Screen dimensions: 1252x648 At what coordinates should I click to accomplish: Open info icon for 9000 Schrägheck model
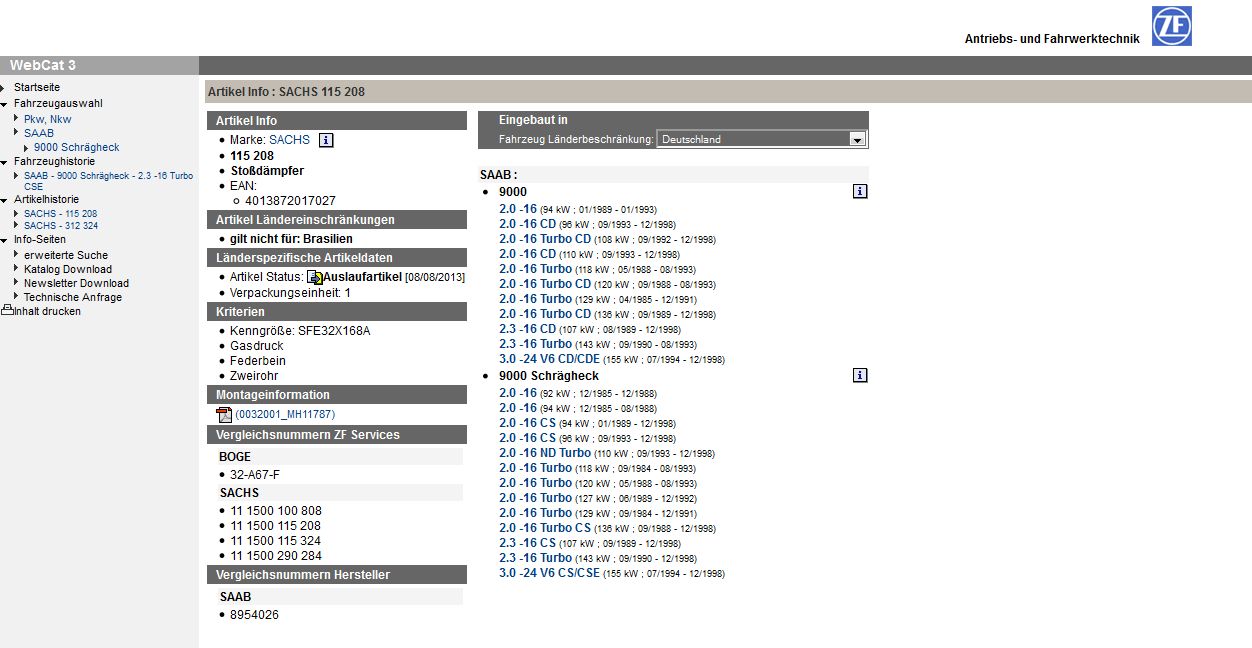[860, 375]
